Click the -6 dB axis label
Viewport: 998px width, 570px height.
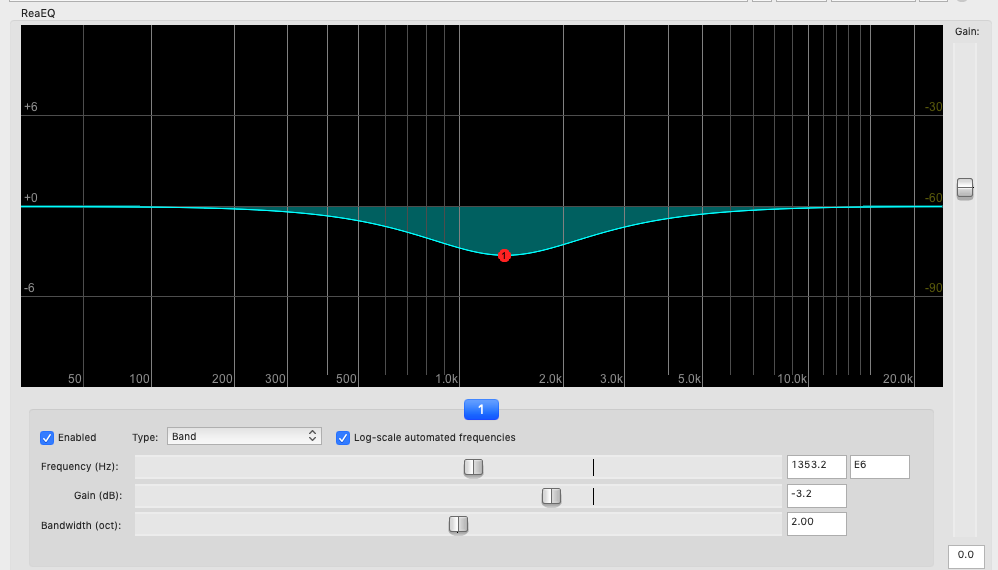pyautogui.click(x=29, y=288)
